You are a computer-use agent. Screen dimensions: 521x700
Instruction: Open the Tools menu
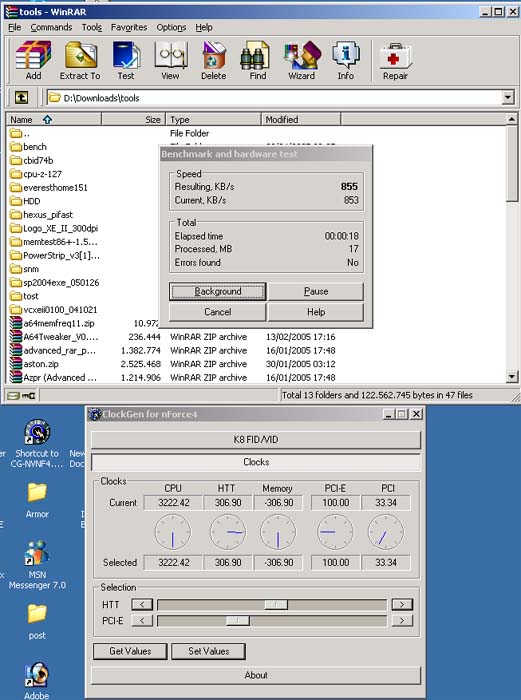[x=92, y=27]
